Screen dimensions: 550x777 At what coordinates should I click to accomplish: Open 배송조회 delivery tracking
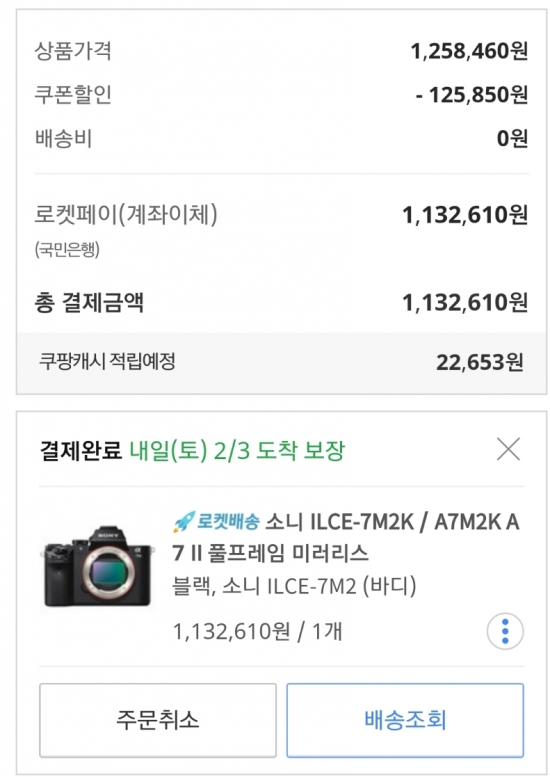(x=405, y=720)
